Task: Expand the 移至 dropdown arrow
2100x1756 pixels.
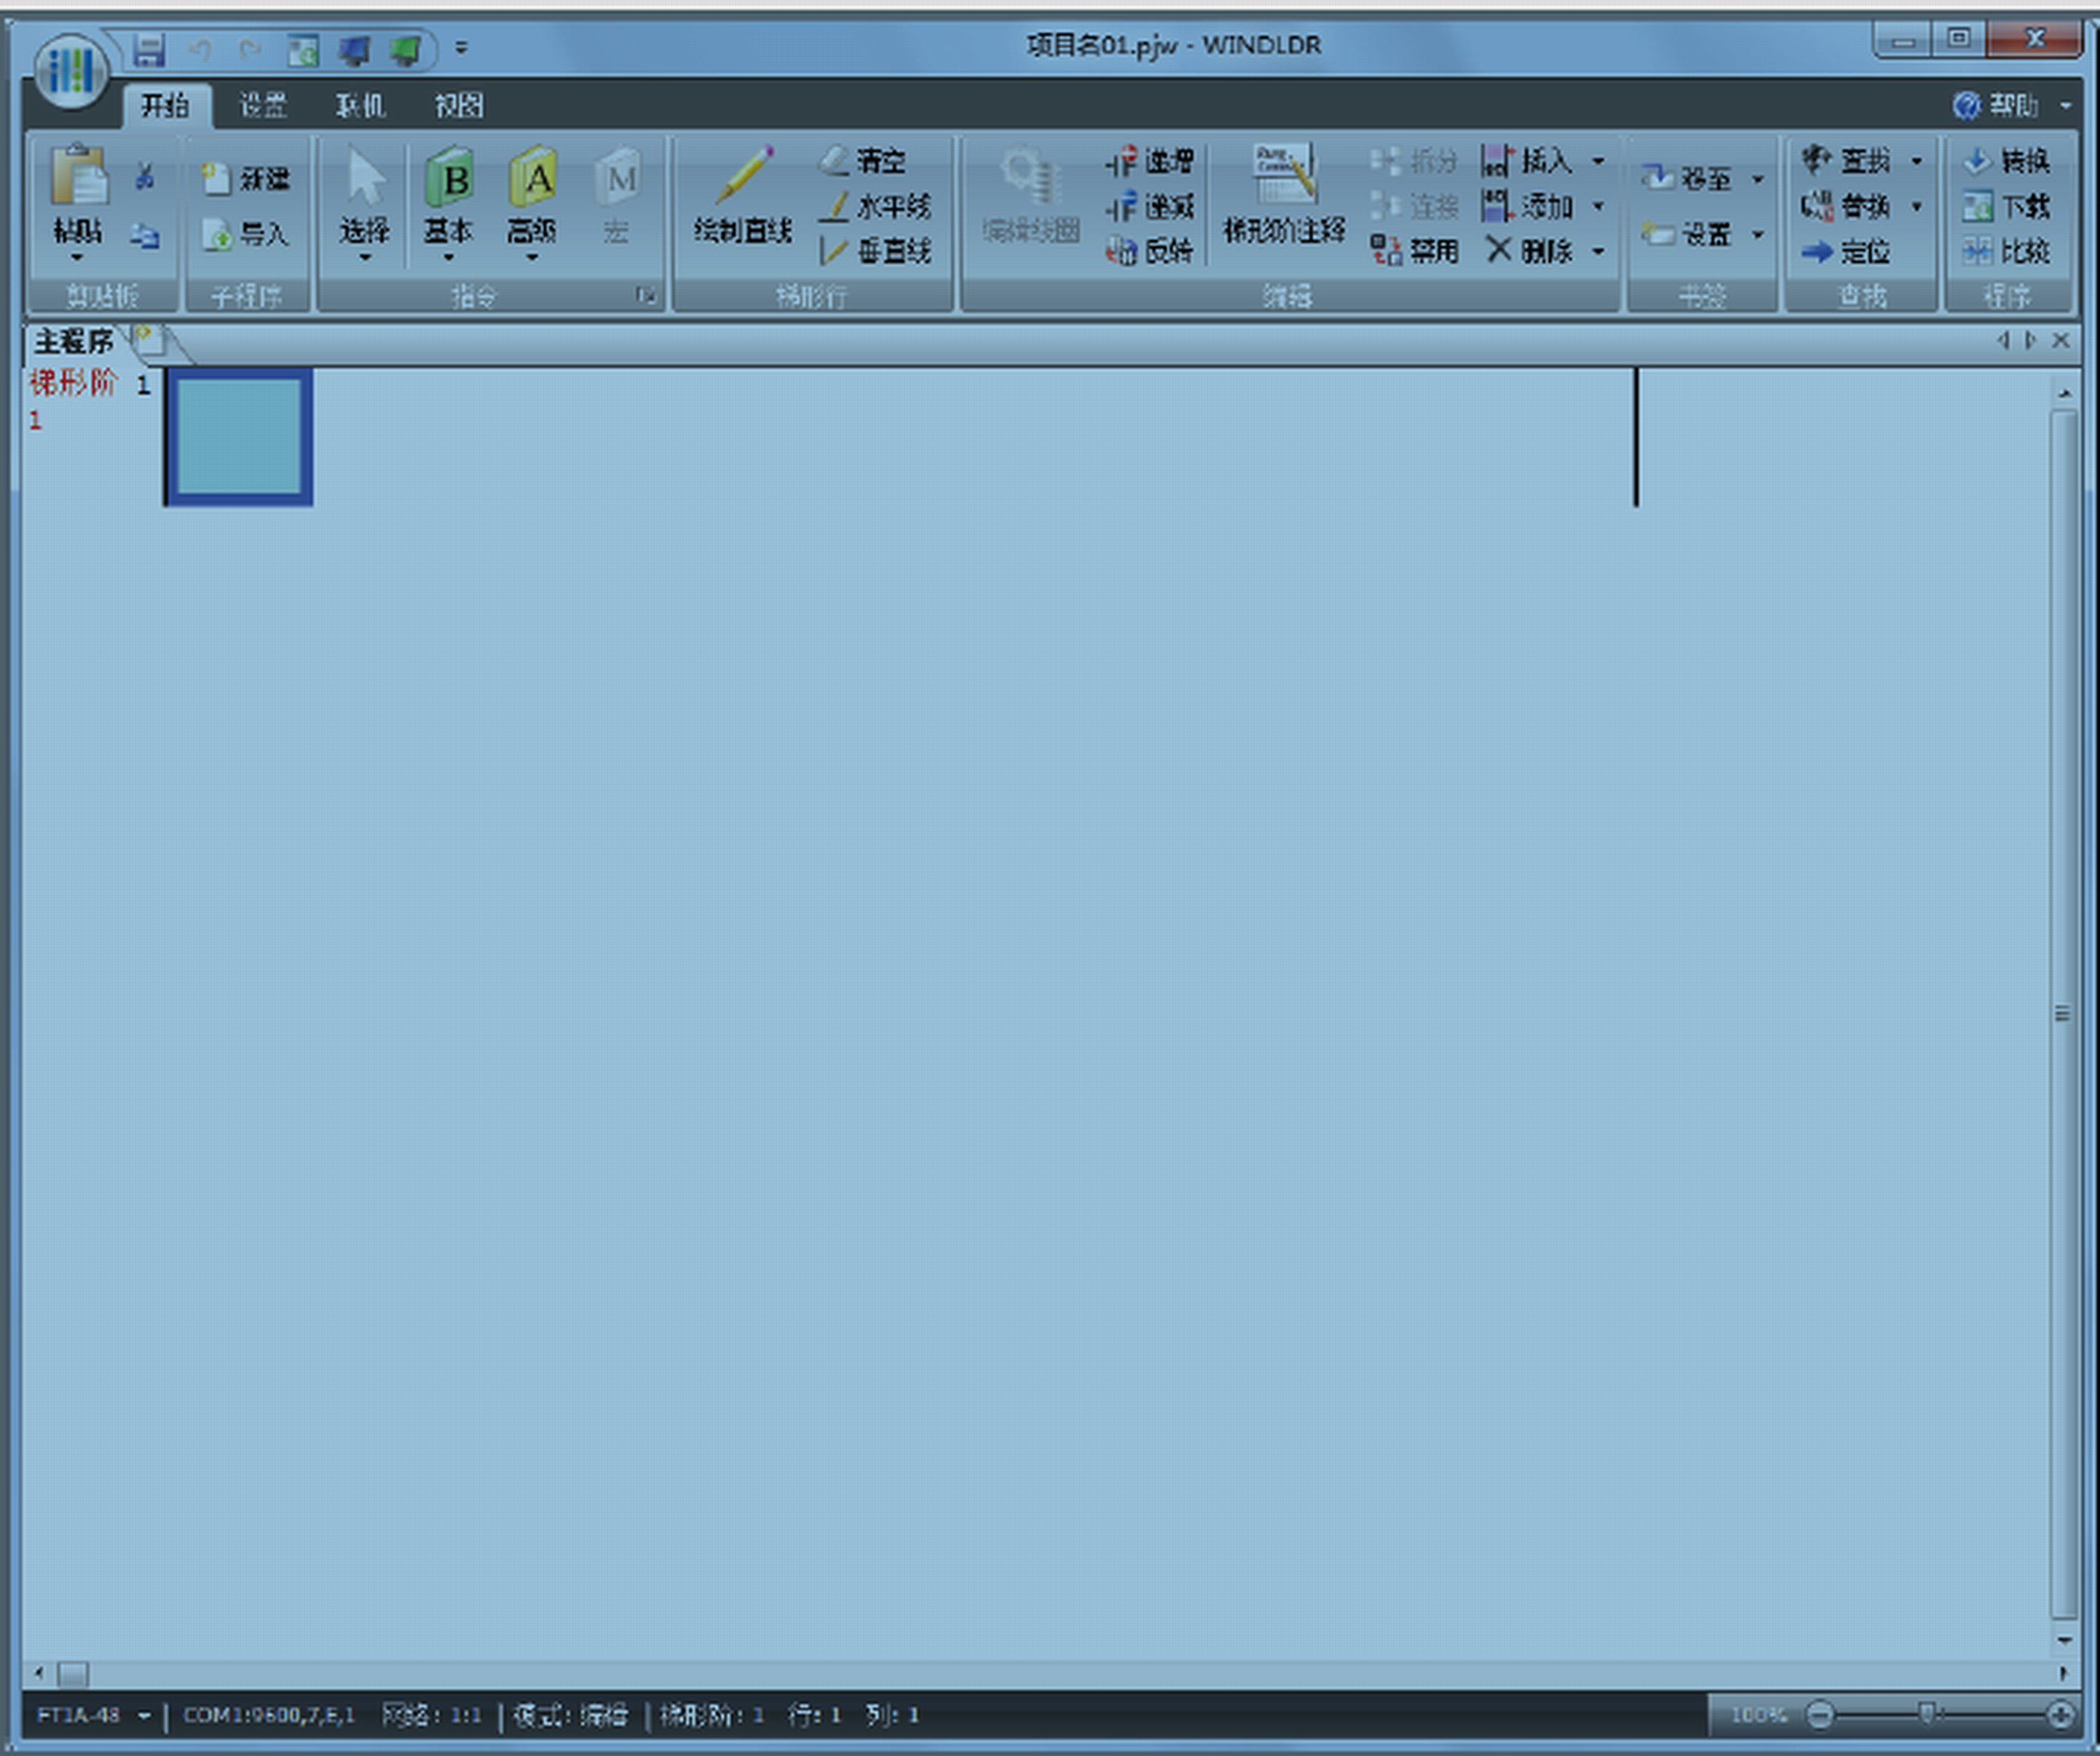Action: (x=1758, y=180)
